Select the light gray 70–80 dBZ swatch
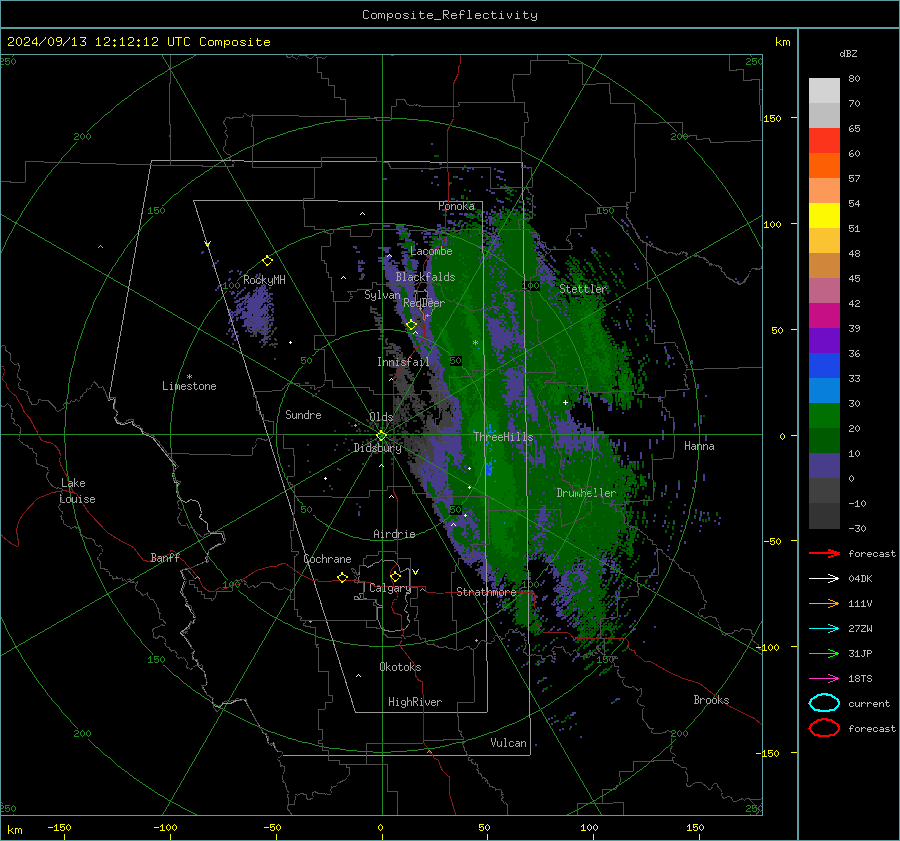The width and height of the screenshot is (900, 841). click(x=824, y=91)
